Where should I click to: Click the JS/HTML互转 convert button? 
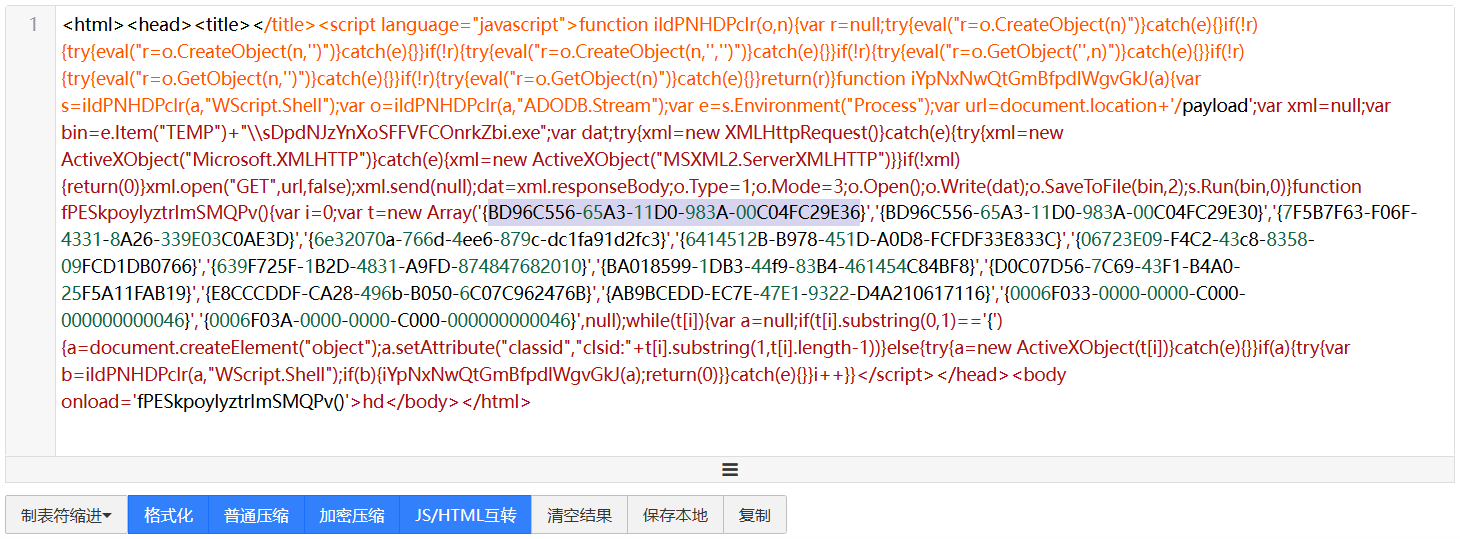click(465, 515)
